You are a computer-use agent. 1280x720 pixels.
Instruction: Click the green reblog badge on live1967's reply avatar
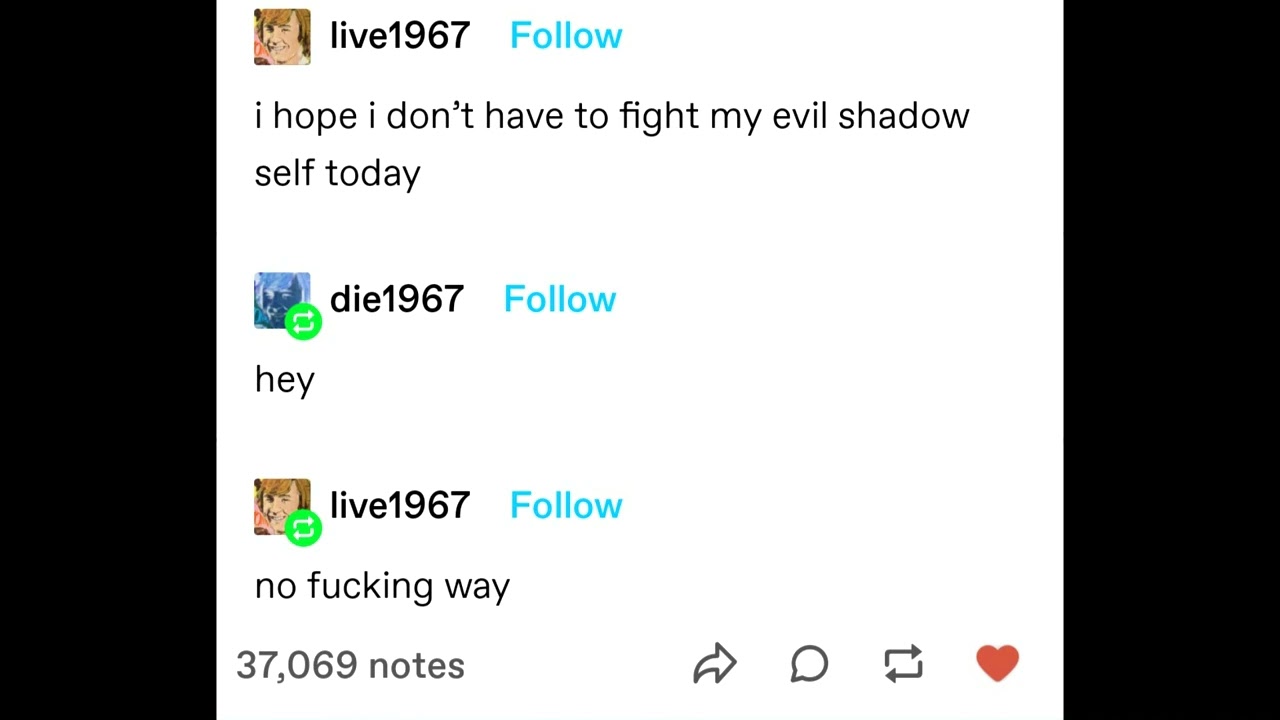point(303,528)
